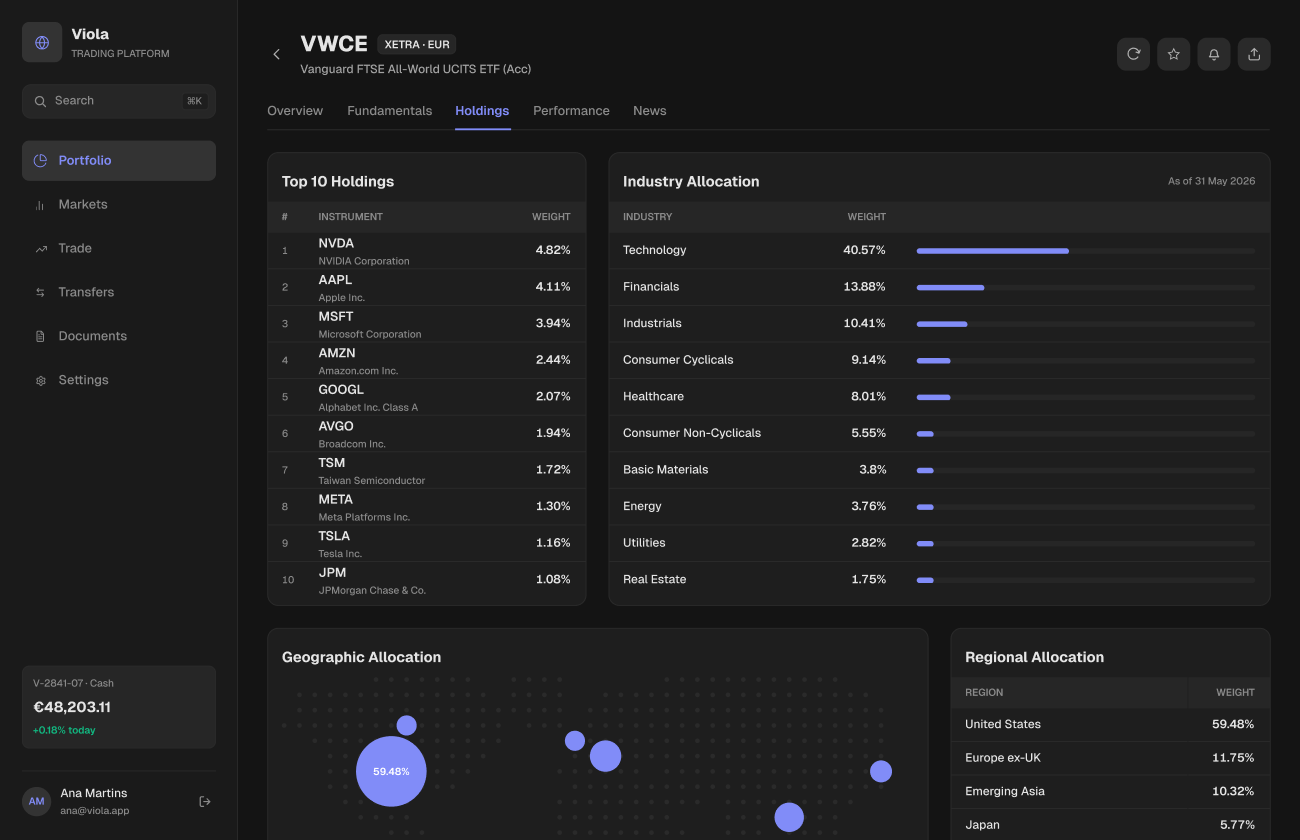This screenshot has width=1300, height=840.
Task: Switch to the News tab
Action: (650, 111)
